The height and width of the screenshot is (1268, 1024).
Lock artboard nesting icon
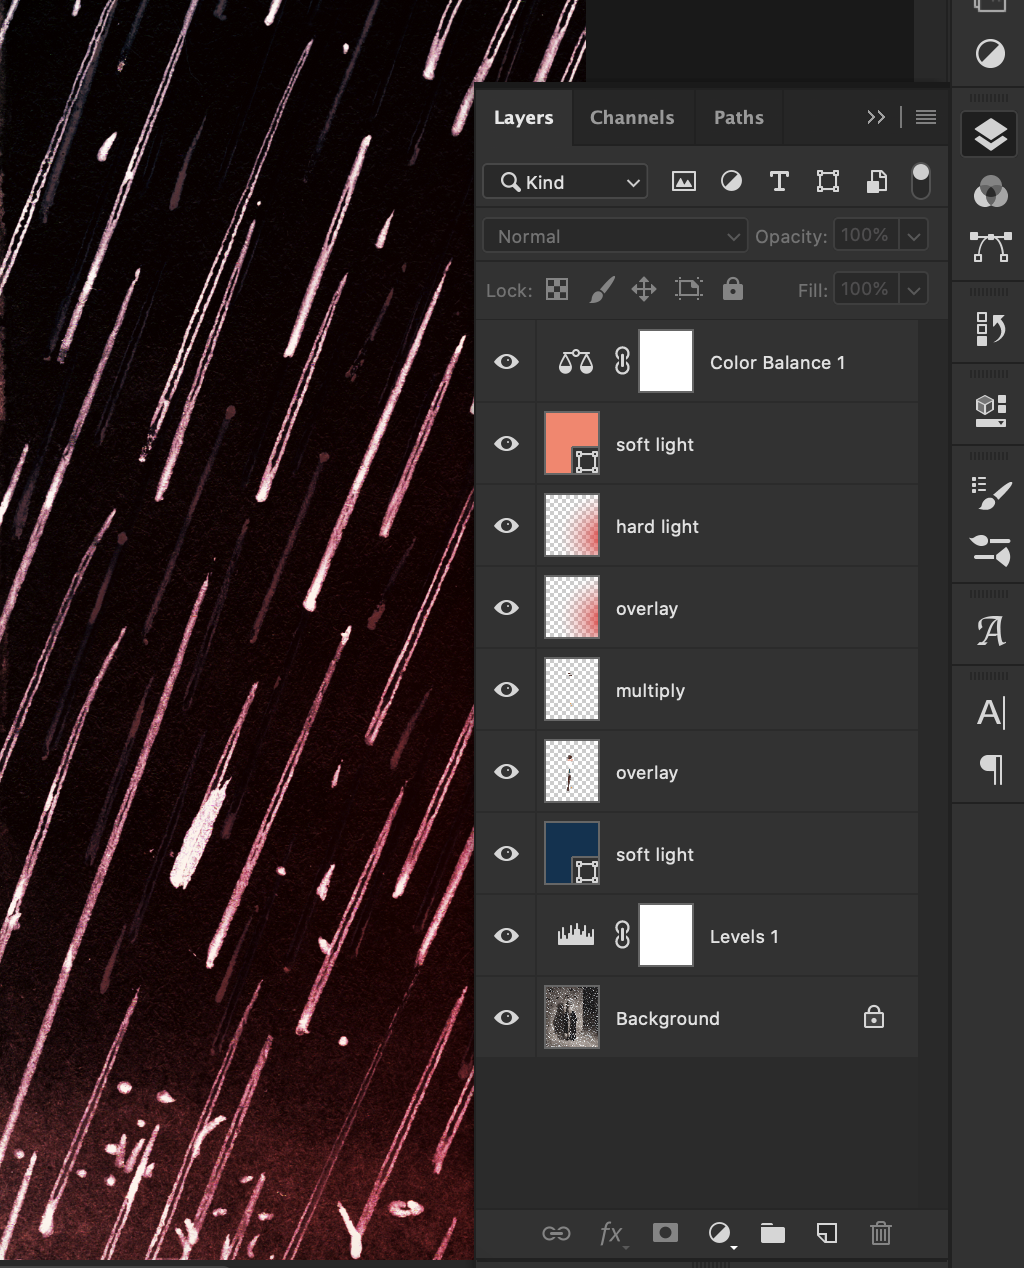click(x=689, y=289)
